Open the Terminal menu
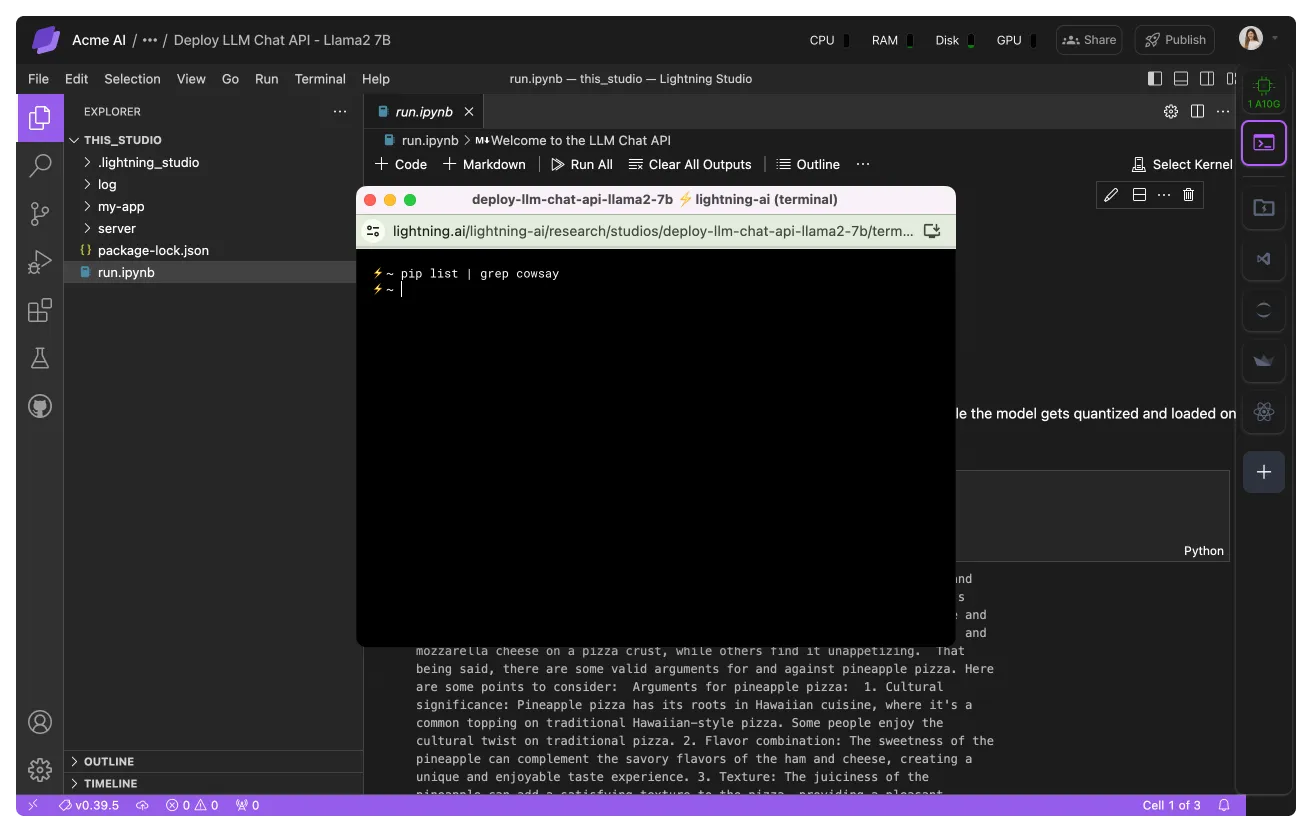The height and width of the screenshot is (832, 1312). pos(320,79)
